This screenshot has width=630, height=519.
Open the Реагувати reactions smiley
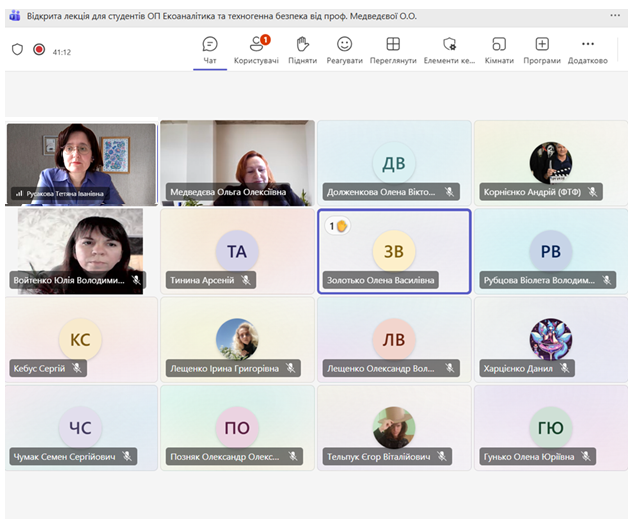(x=344, y=50)
